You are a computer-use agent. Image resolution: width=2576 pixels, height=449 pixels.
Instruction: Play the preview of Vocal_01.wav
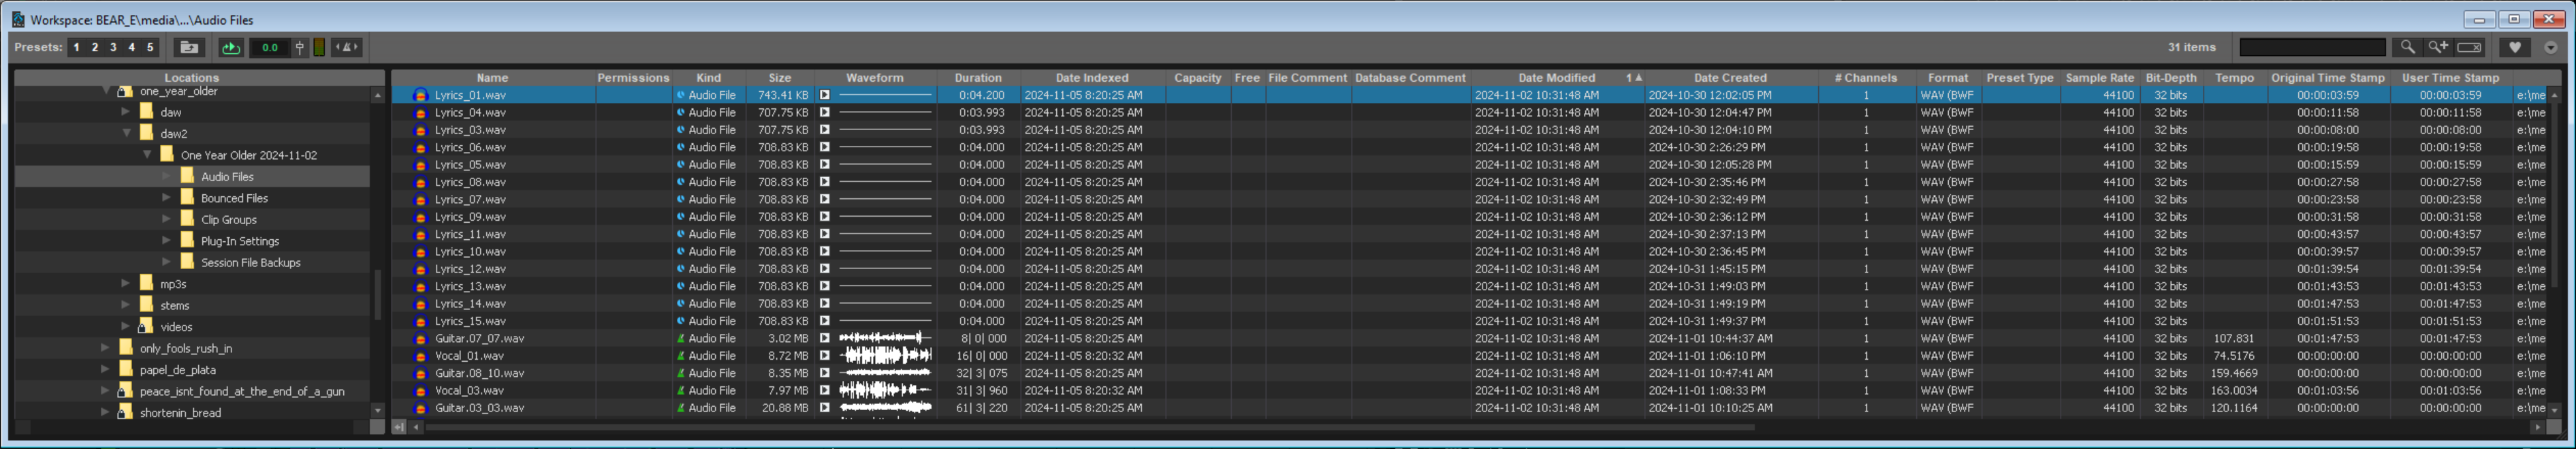click(x=825, y=356)
